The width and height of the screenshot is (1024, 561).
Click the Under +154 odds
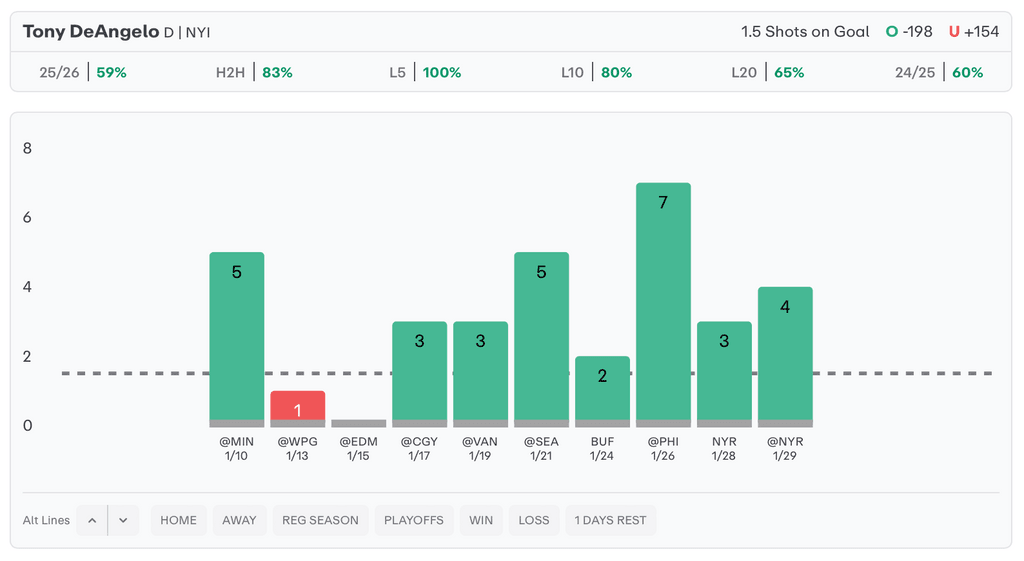tap(974, 32)
